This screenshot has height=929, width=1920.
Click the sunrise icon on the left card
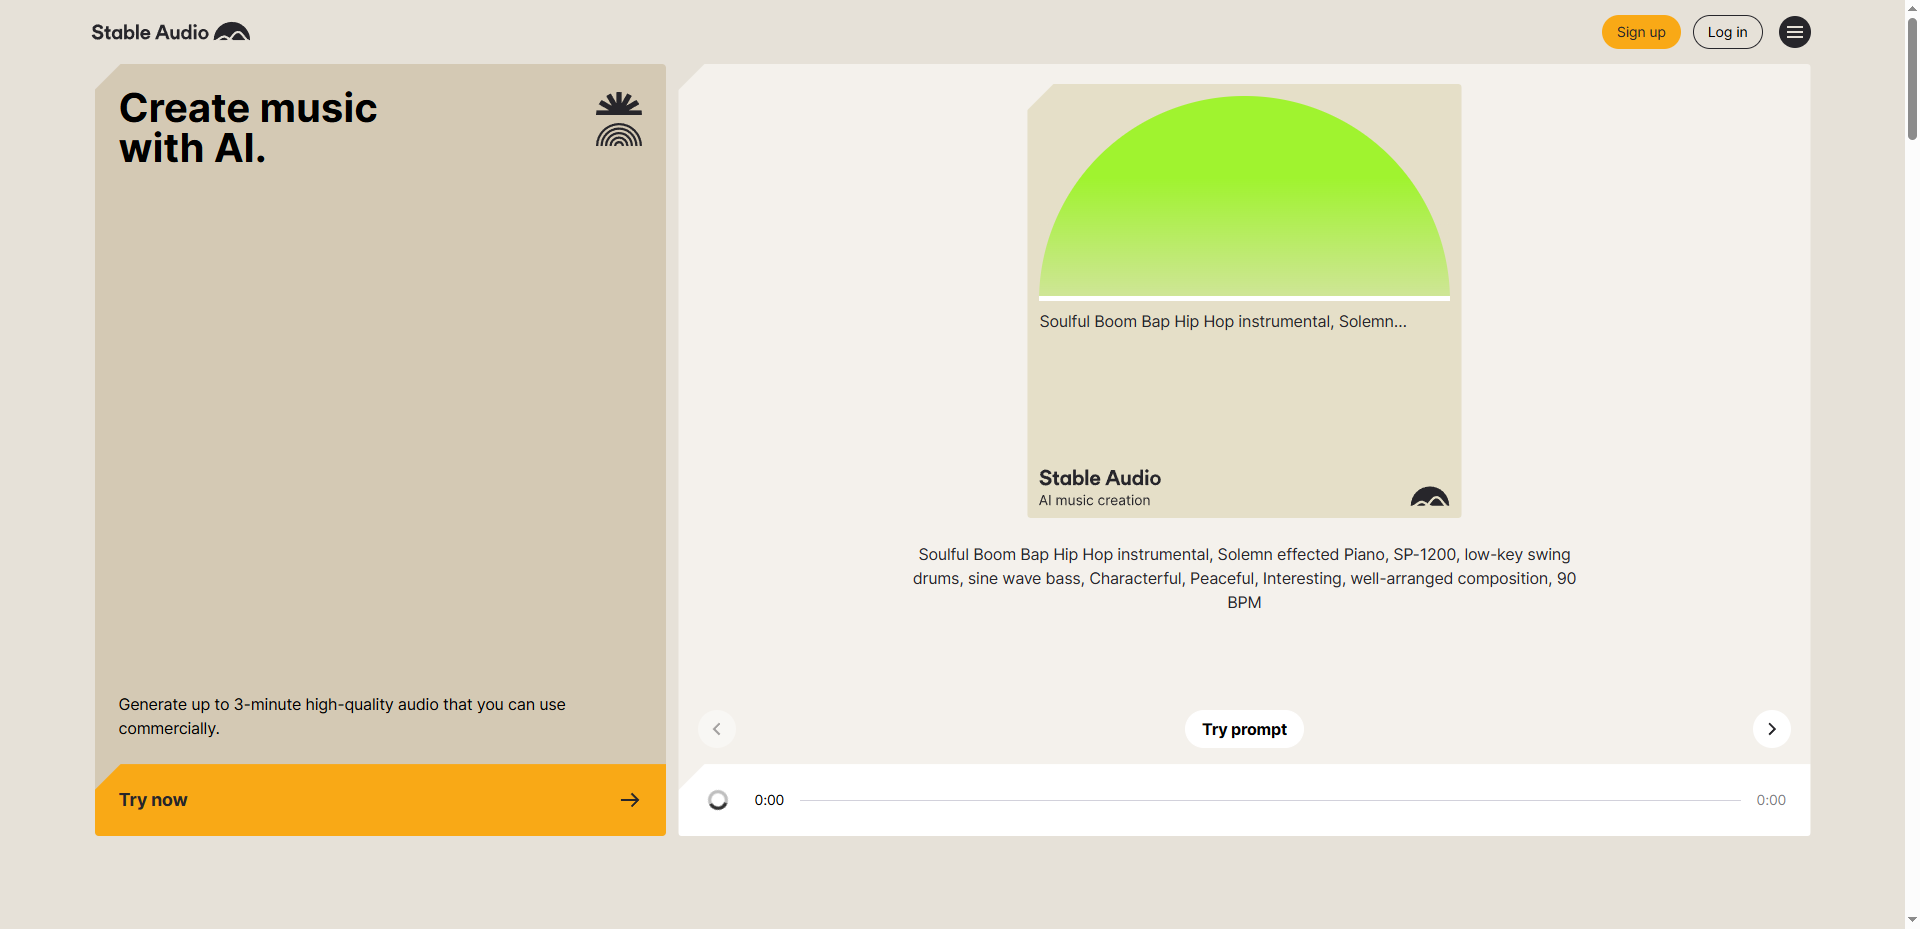pos(619,119)
